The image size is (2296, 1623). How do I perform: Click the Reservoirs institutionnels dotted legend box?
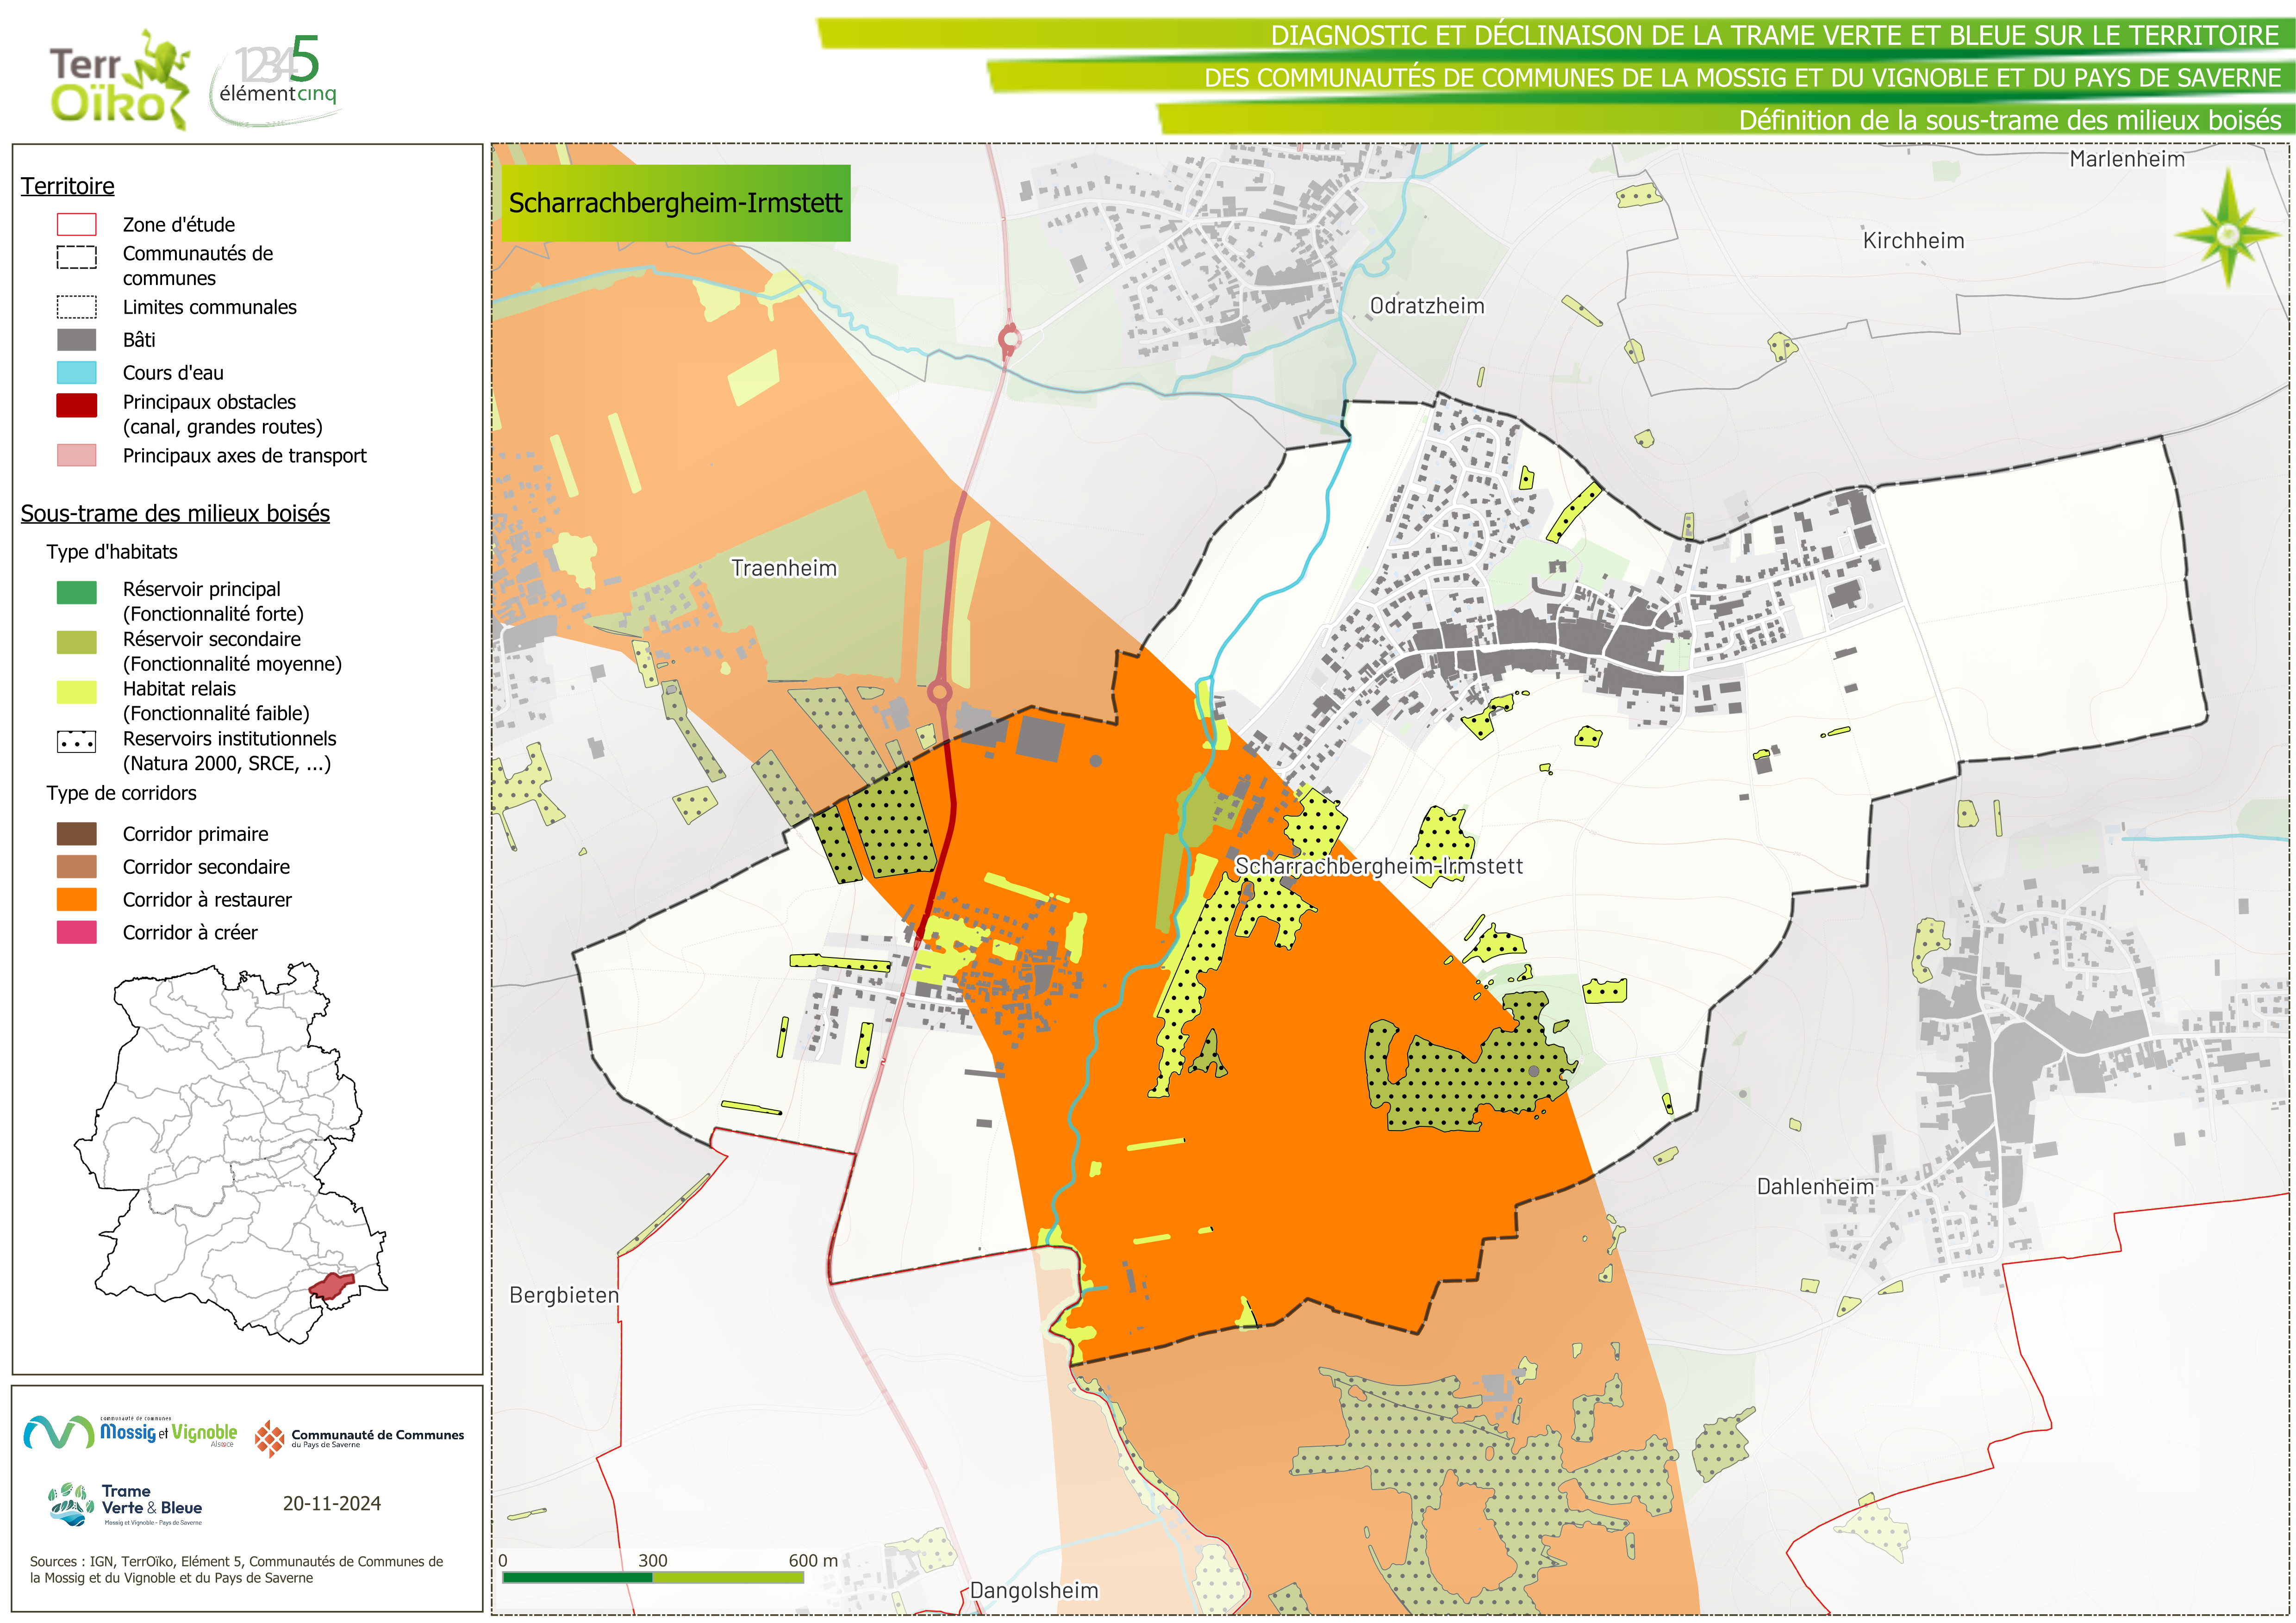[x=77, y=742]
